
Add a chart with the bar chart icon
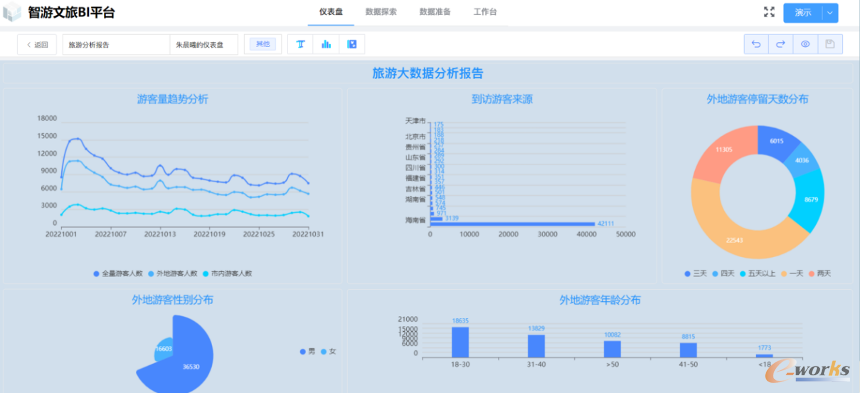326,44
